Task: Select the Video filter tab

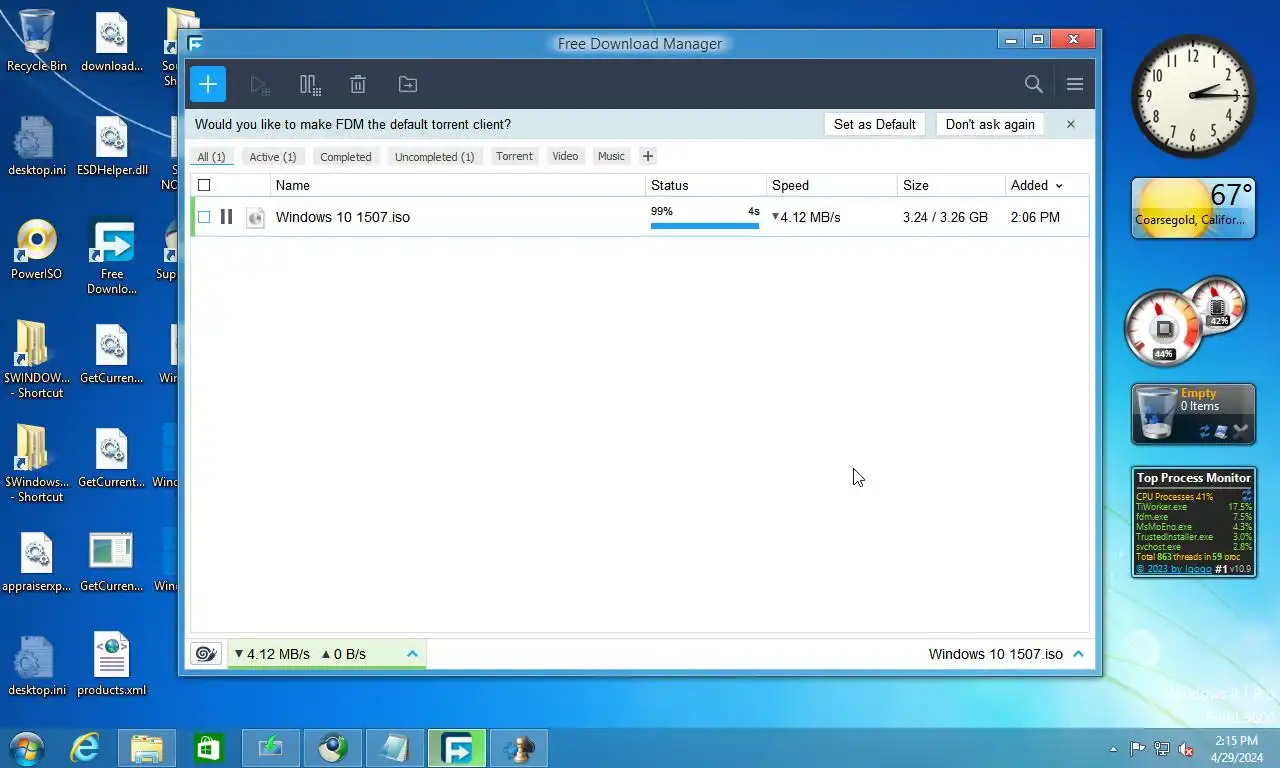Action: (566, 156)
